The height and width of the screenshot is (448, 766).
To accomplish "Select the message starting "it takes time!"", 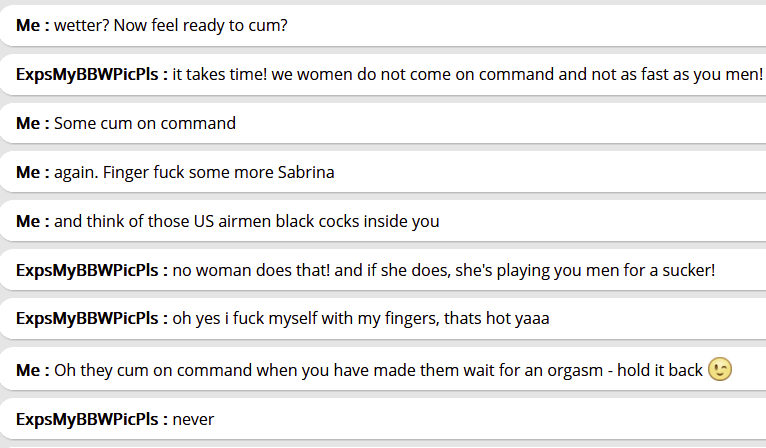I will (467, 74).
